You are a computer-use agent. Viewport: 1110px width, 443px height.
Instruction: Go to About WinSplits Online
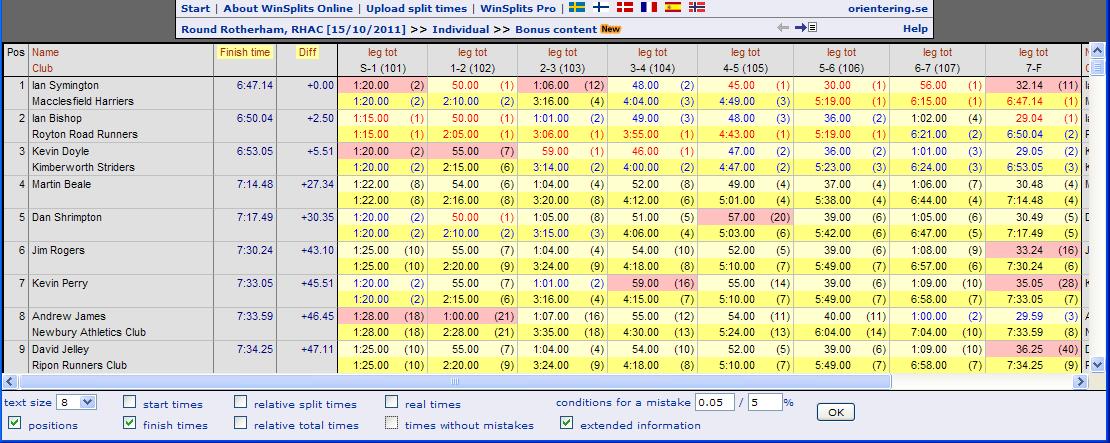coord(289,8)
